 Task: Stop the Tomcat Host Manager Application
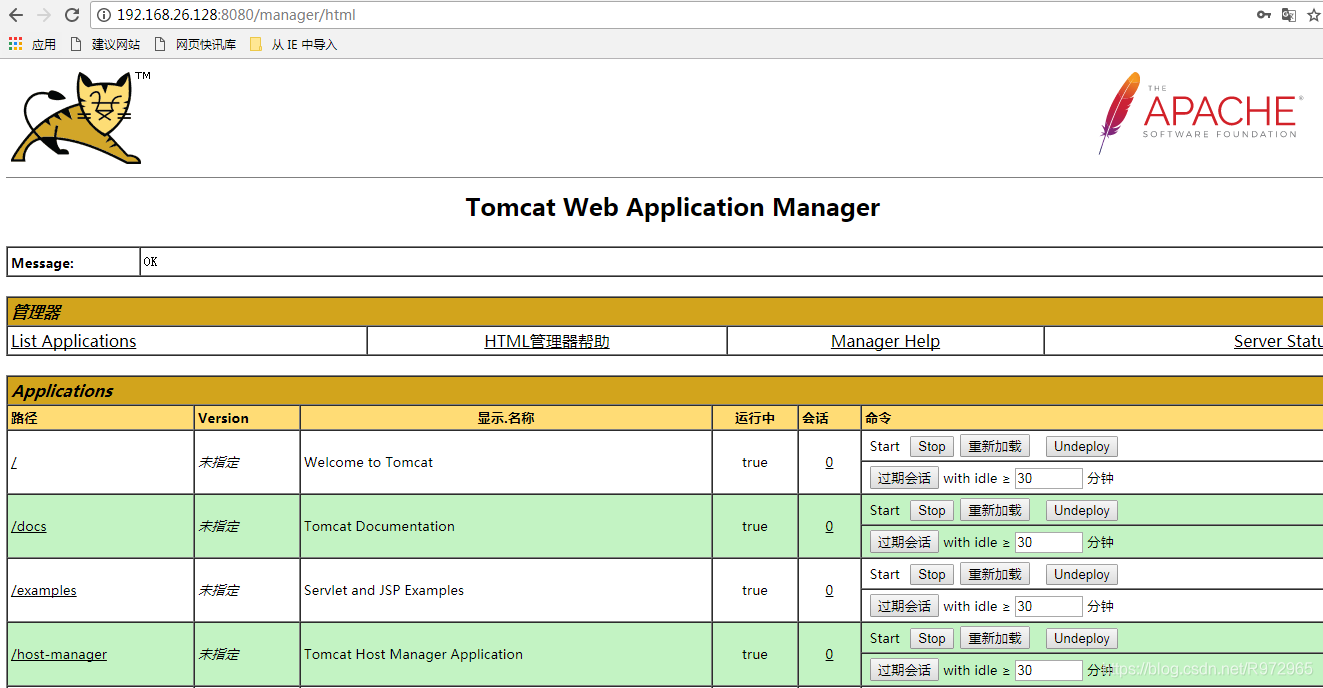pos(932,638)
